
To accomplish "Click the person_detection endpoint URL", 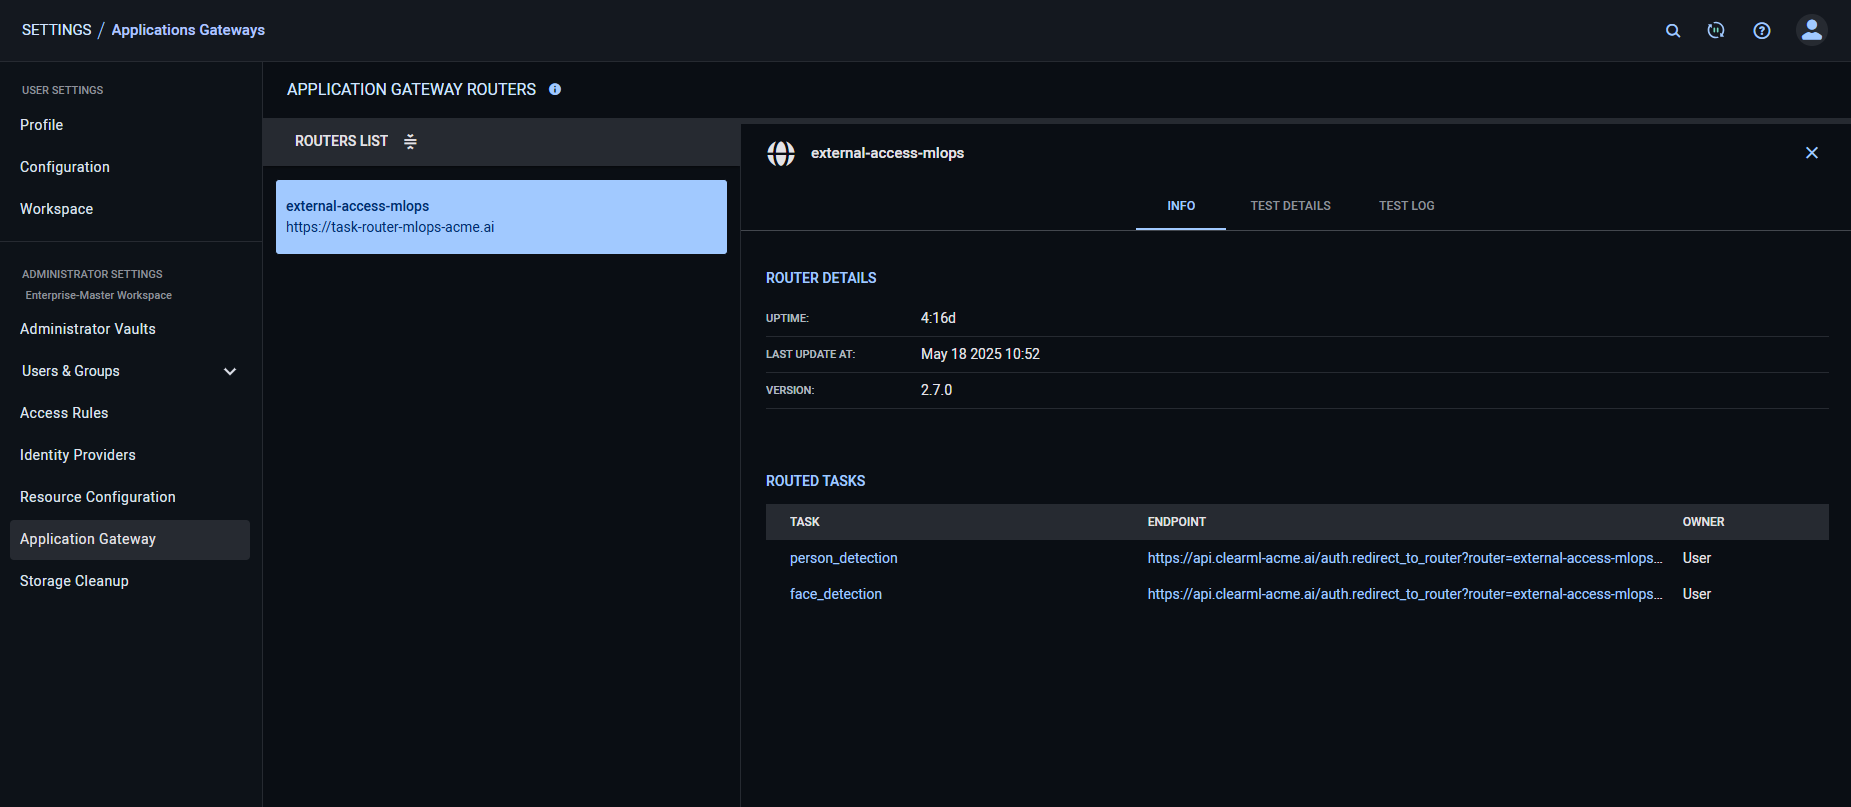I will point(1404,558).
